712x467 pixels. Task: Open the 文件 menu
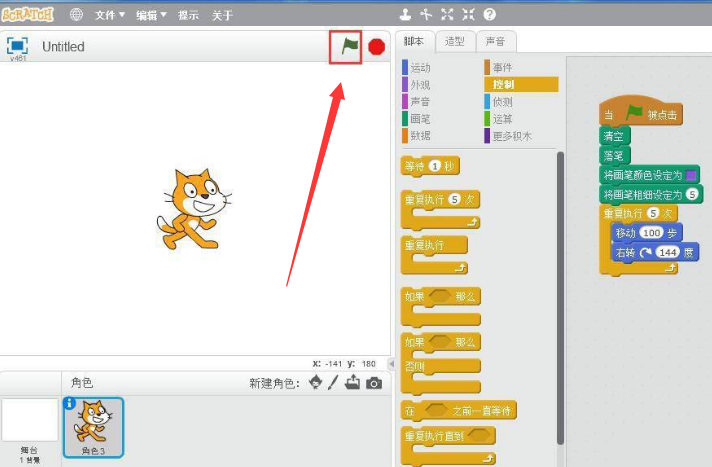[x=109, y=15]
